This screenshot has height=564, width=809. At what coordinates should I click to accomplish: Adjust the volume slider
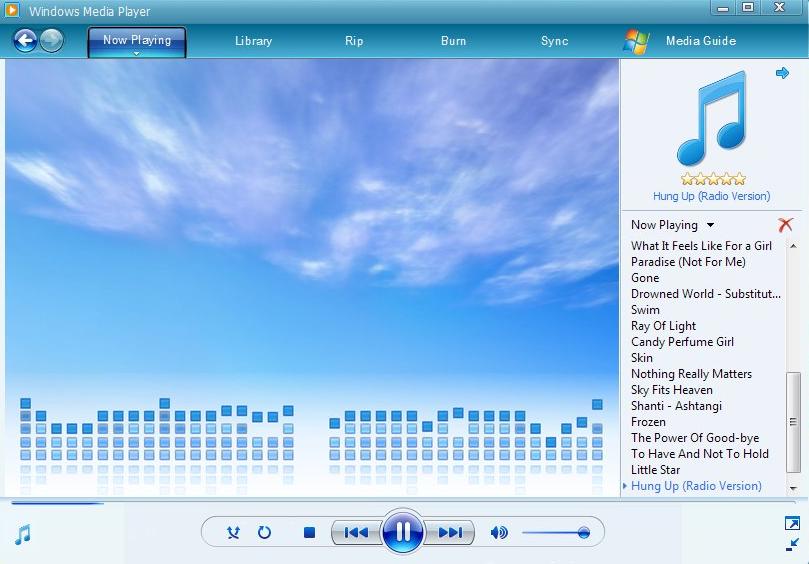coord(555,533)
